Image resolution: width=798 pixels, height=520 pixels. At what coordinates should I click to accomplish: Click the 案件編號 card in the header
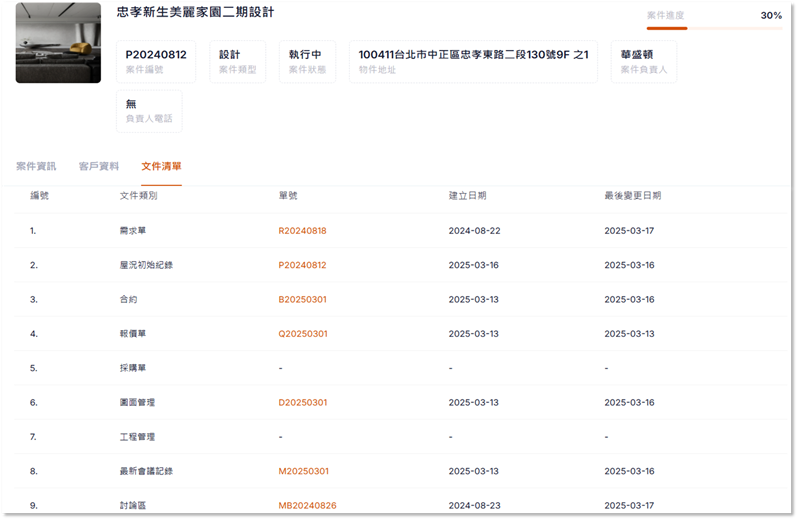click(x=156, y=61)
